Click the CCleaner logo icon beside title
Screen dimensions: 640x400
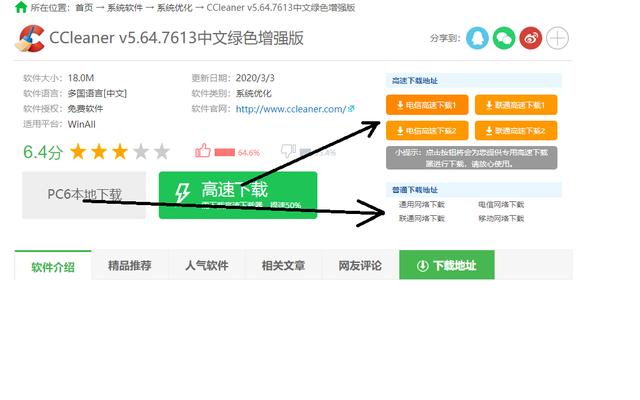pos(30,38)
